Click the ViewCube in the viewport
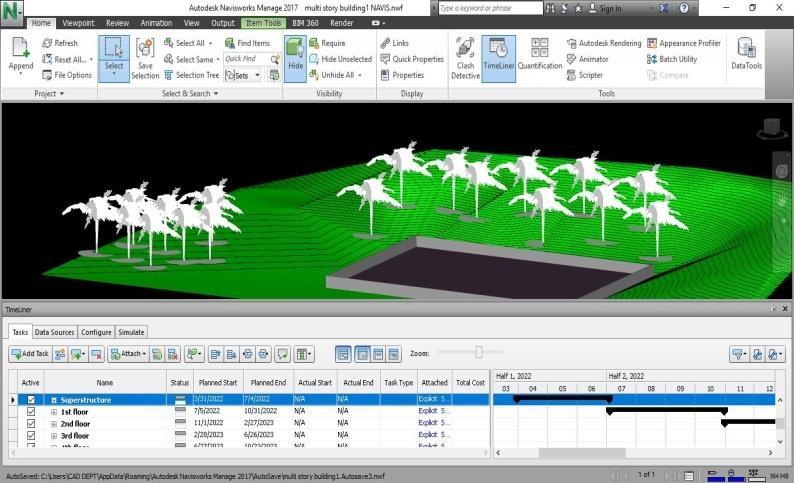The height and width of the screenshot is (483, 794). tap(771, 128)
